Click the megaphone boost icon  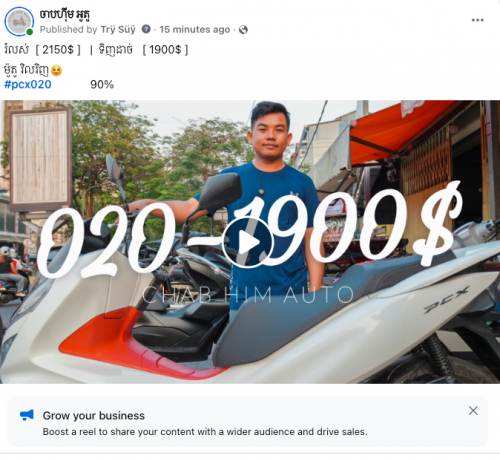tap(27, 415)
